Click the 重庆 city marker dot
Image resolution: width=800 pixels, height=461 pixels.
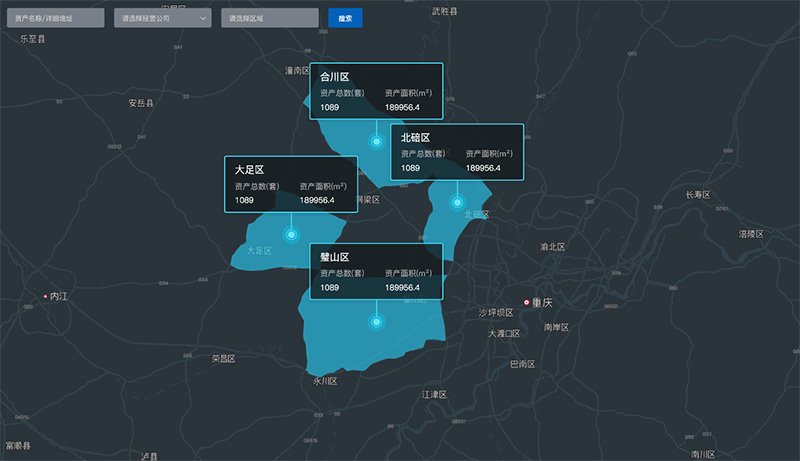[527, 302]
